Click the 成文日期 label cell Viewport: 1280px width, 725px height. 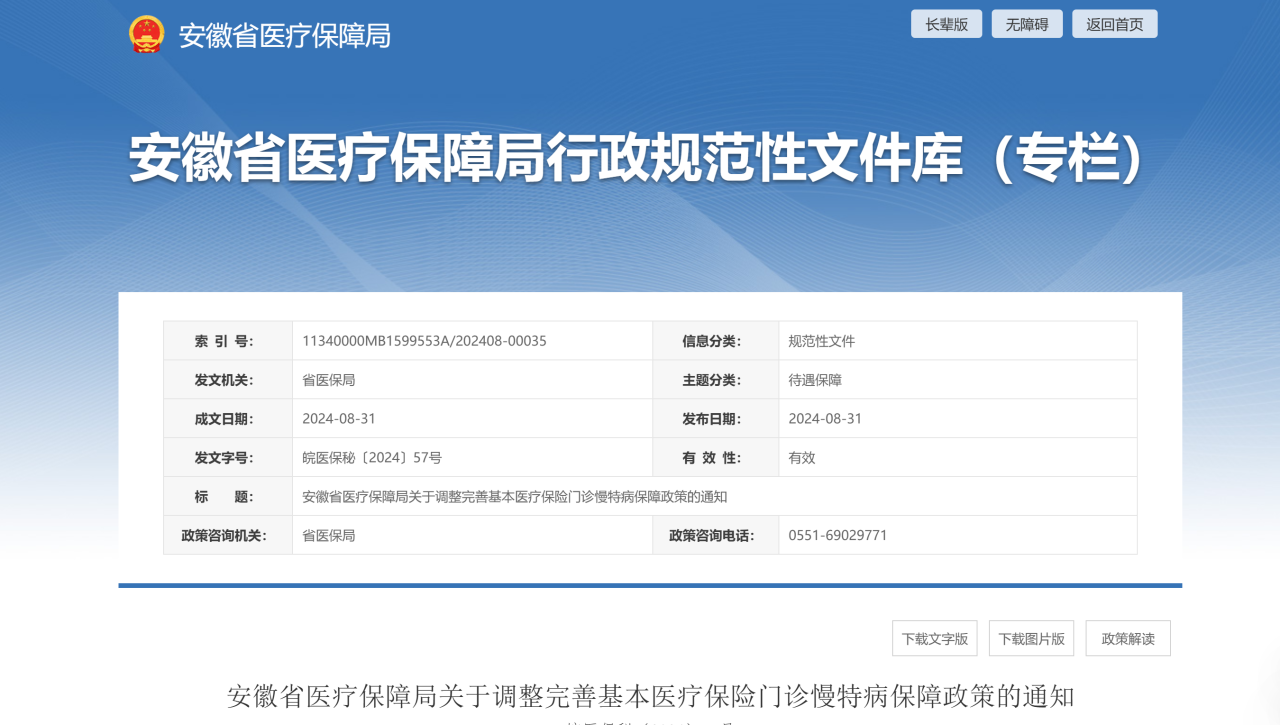click(x=228, y=419)
